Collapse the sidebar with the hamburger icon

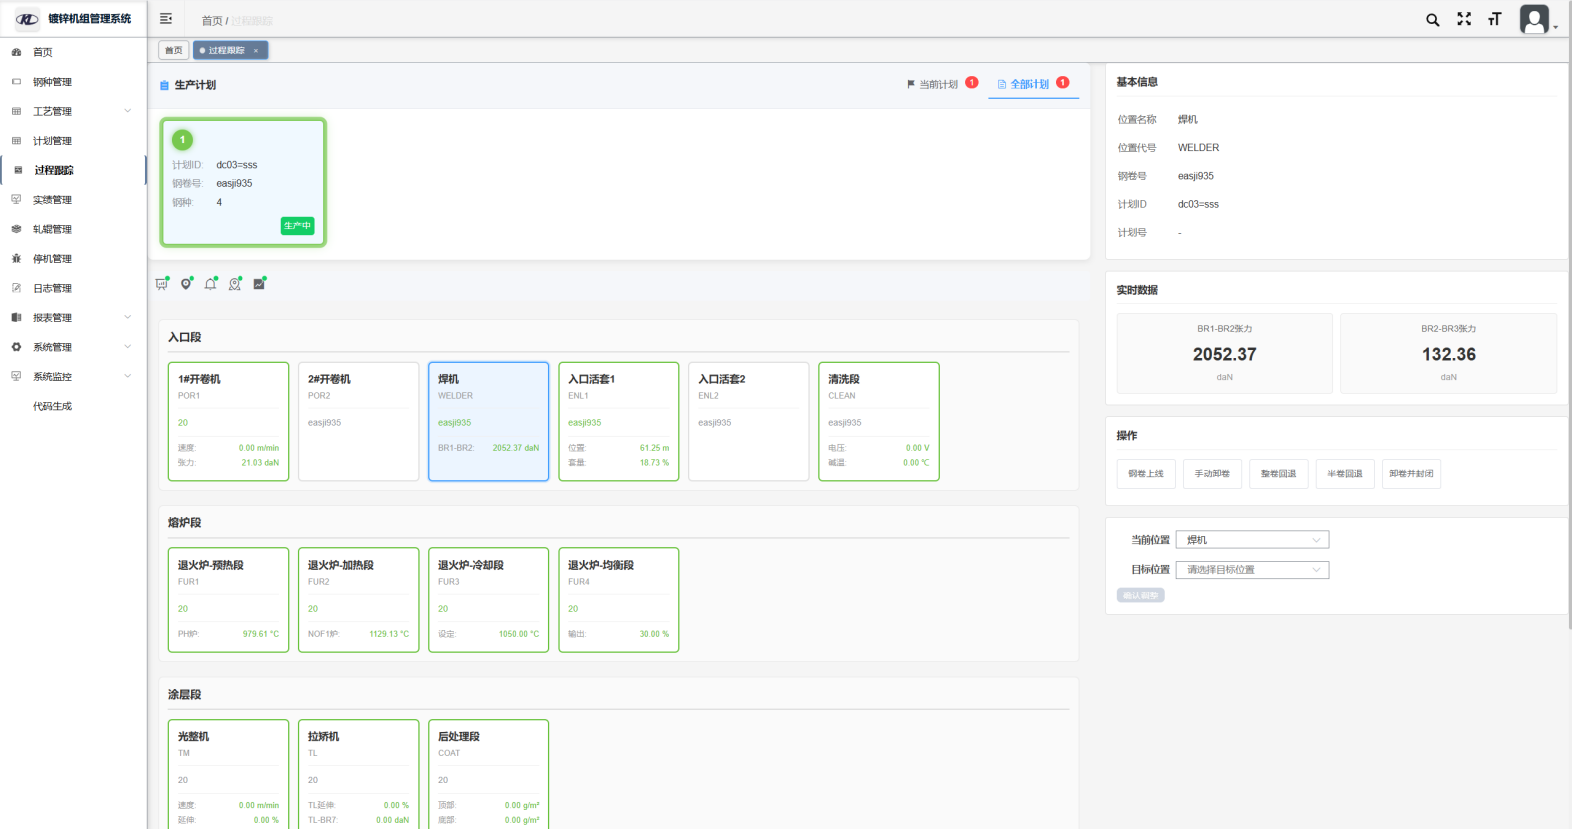pos(166,19)
